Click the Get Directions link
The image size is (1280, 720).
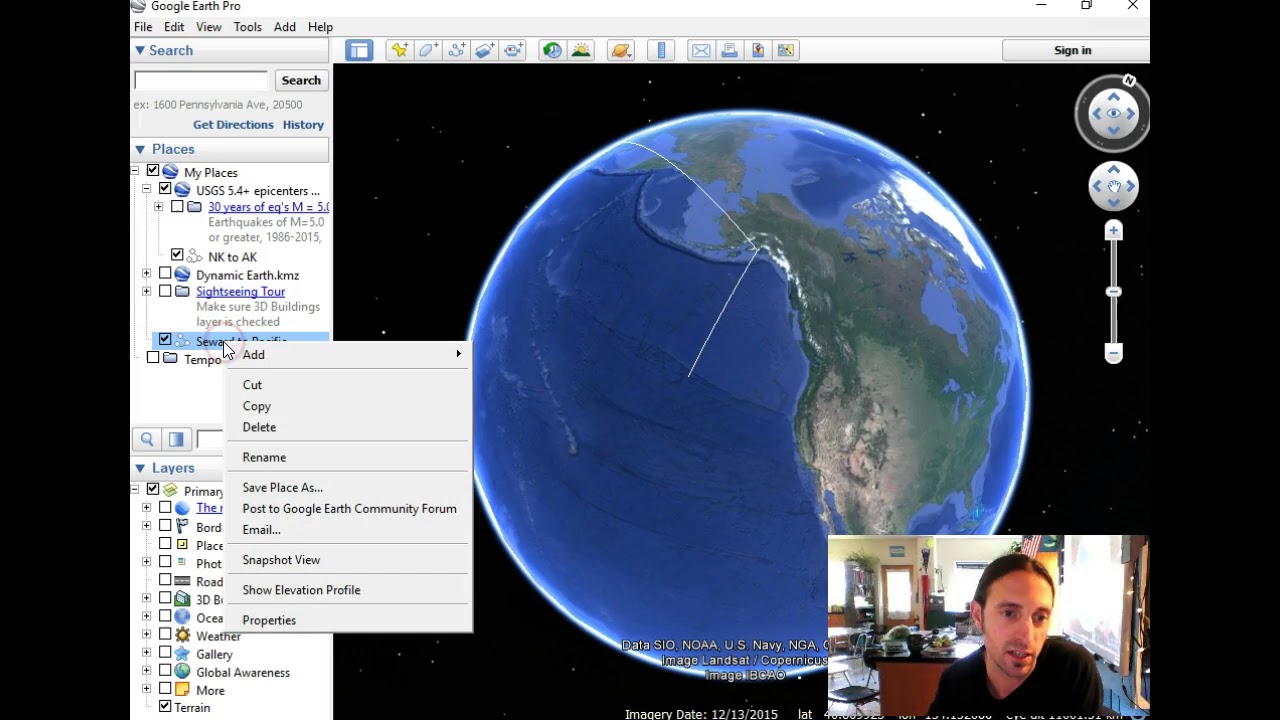[233, 125]
